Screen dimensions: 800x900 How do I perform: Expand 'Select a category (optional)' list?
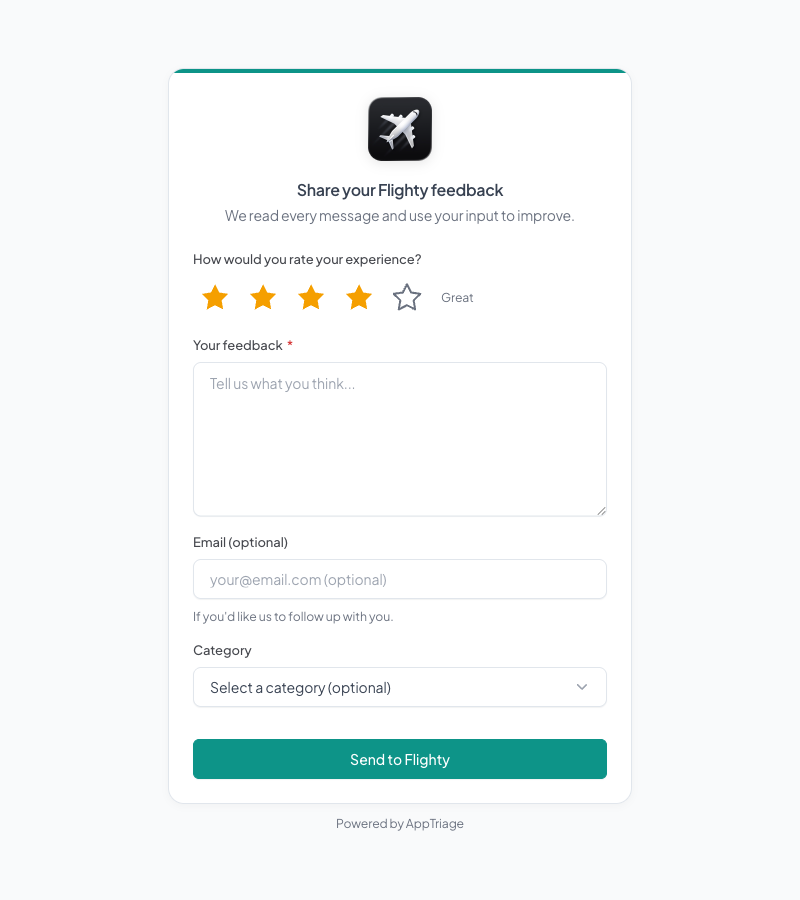coord(400,687)
